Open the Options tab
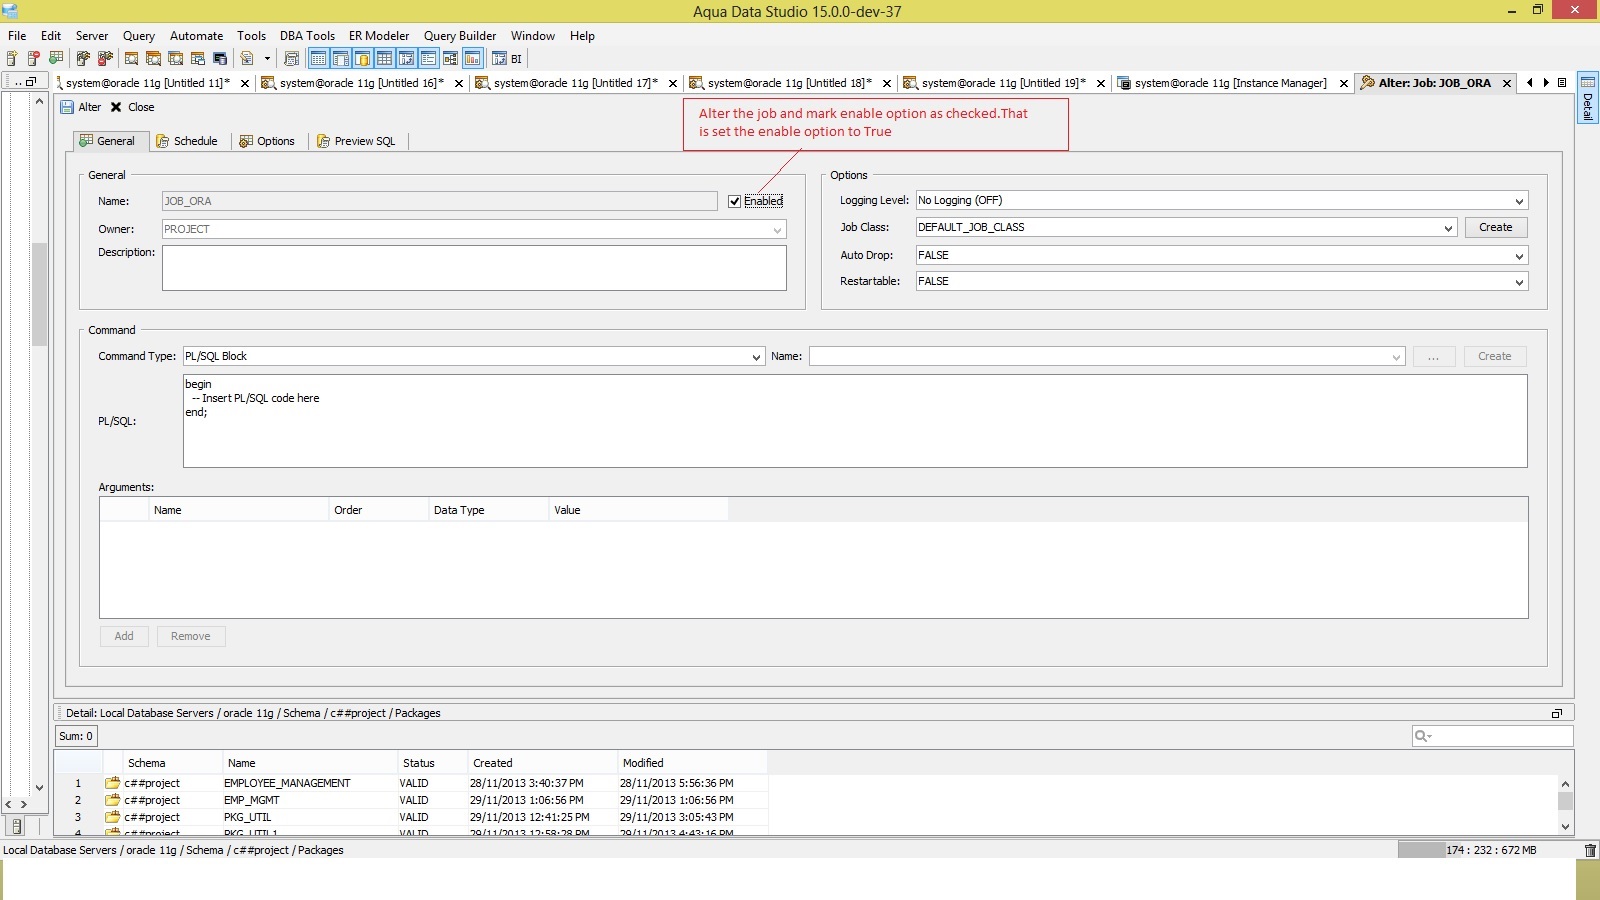The image size is (1600, 900). pyautogui.click(x=268, y=141)
